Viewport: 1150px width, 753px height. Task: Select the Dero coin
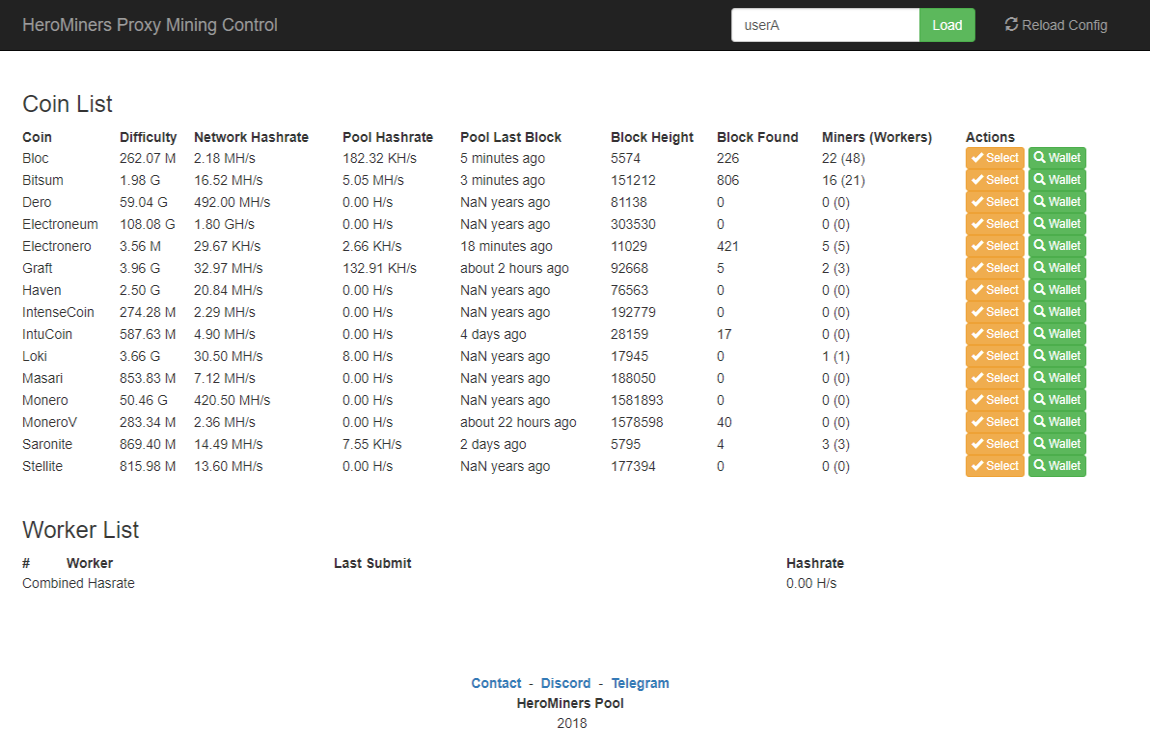(995, 202)
